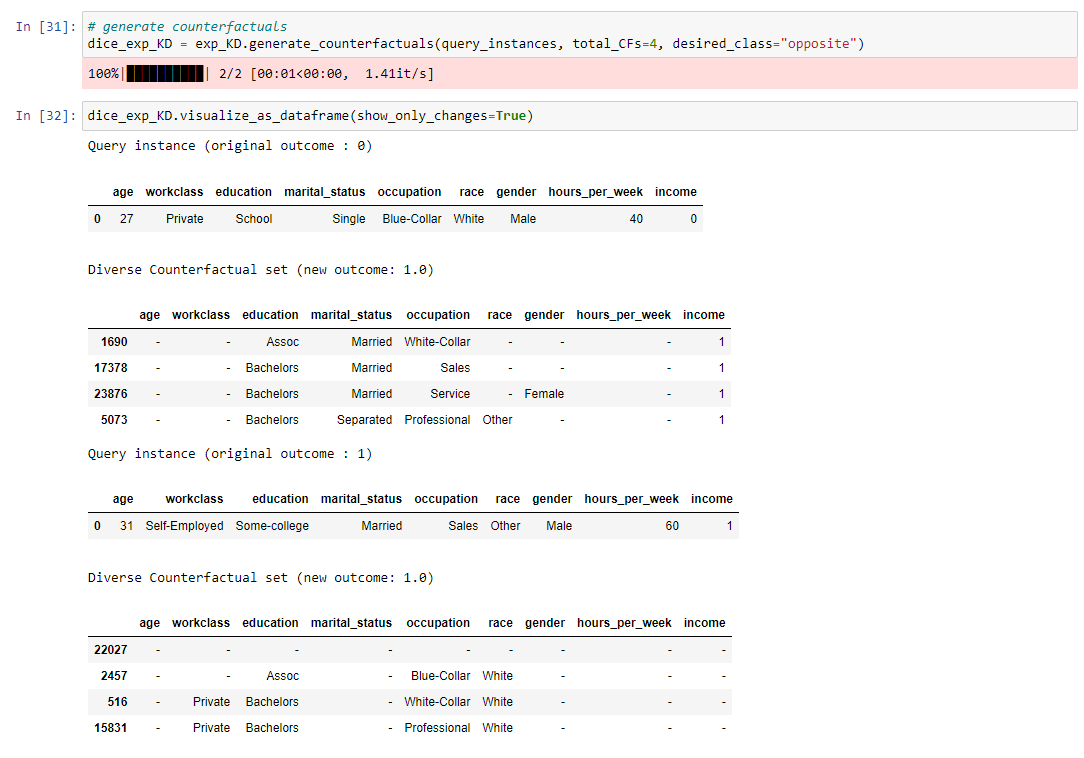Click the 100% progress bar showing 2/2
Screen dimensions: 1084x758
point(200,73)
